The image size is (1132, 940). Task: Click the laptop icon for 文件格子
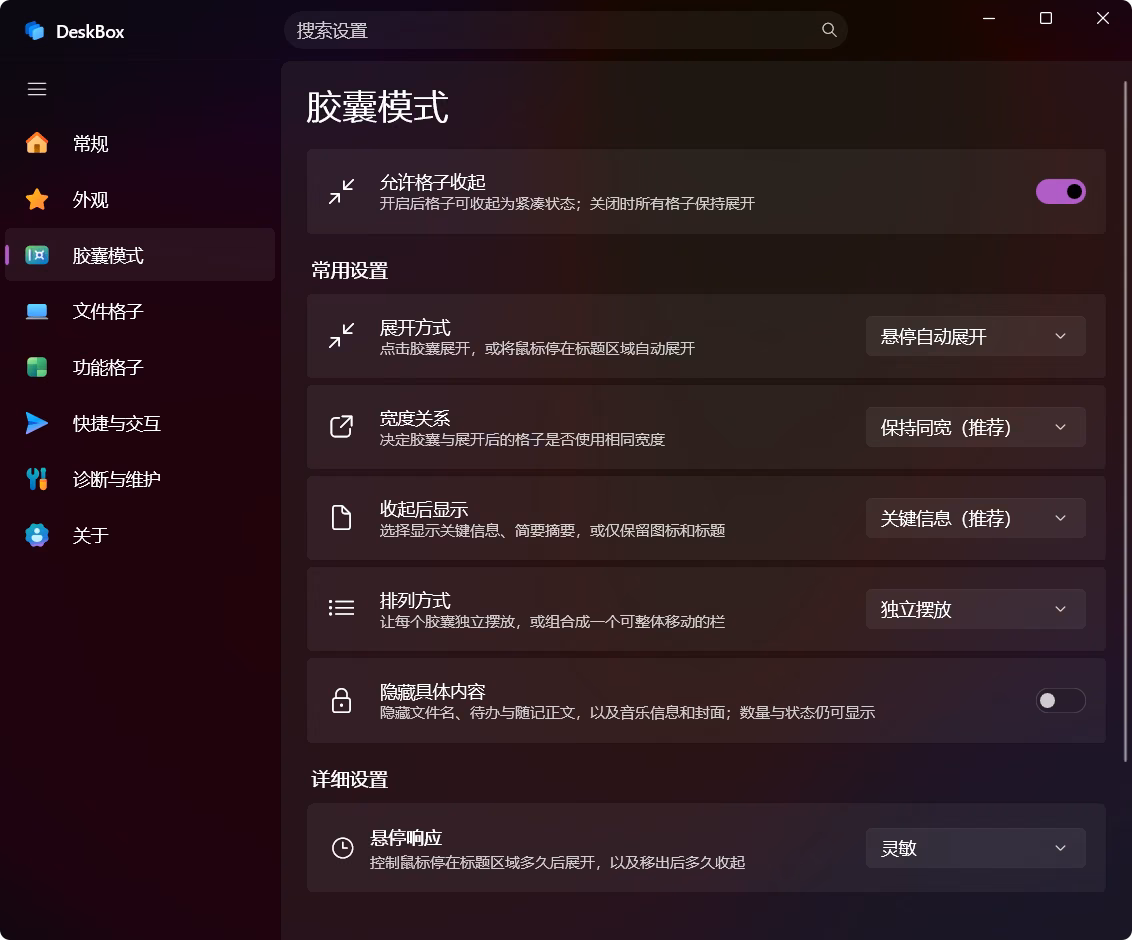pyautogui.click(x=37, y=311)
